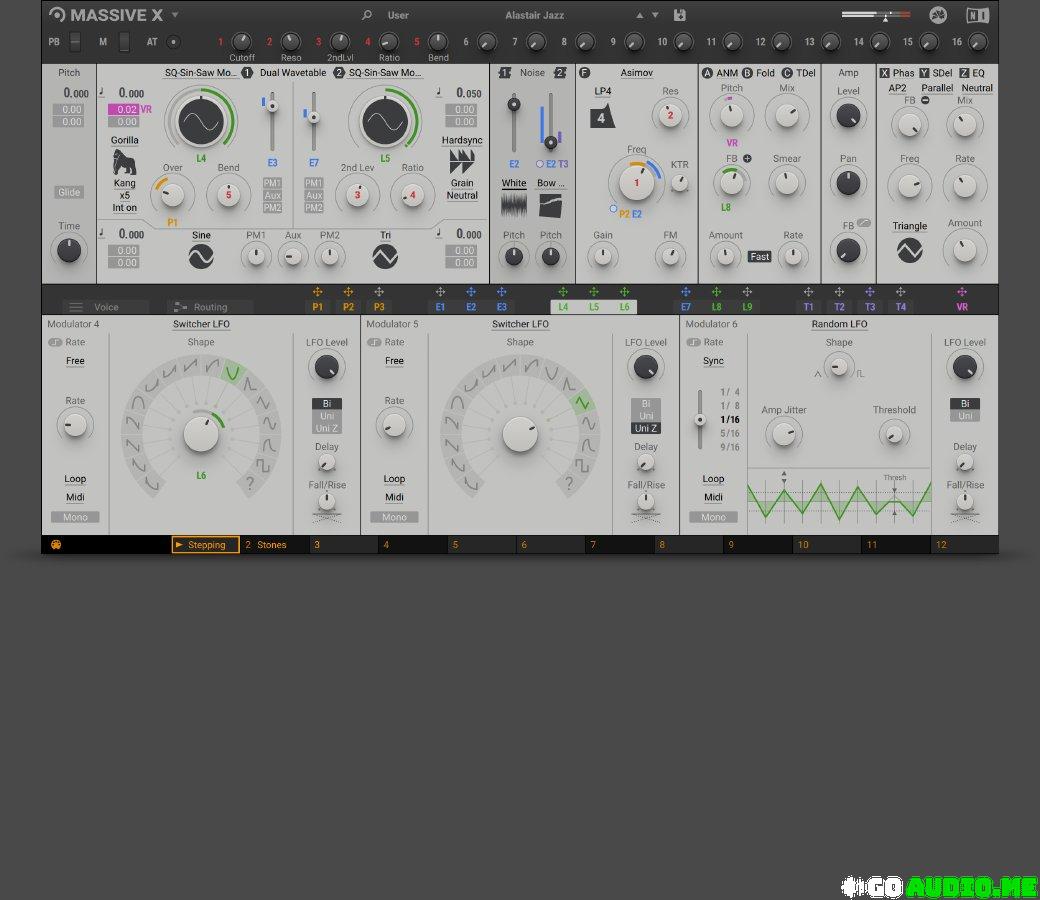Select Bi polarity in Modulator 4
This screenshot has height=900, width=1040.
327,403
